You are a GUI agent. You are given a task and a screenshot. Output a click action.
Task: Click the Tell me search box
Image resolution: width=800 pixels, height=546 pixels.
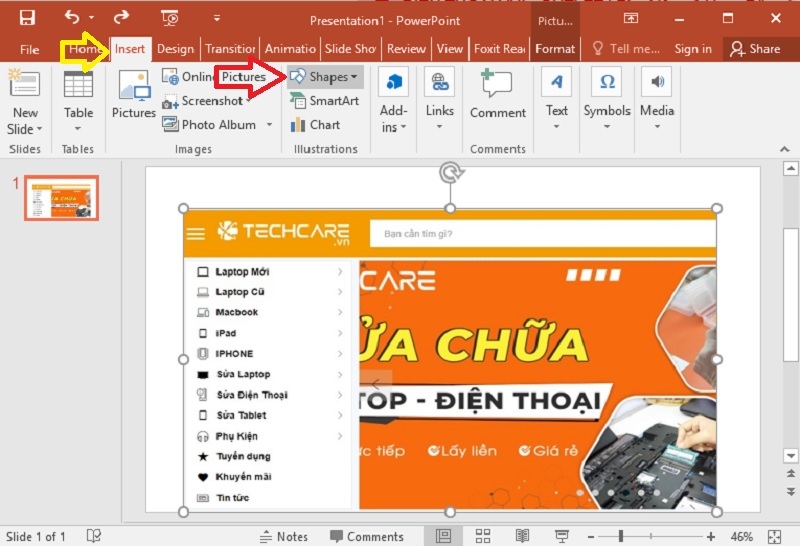click(627, 49)
